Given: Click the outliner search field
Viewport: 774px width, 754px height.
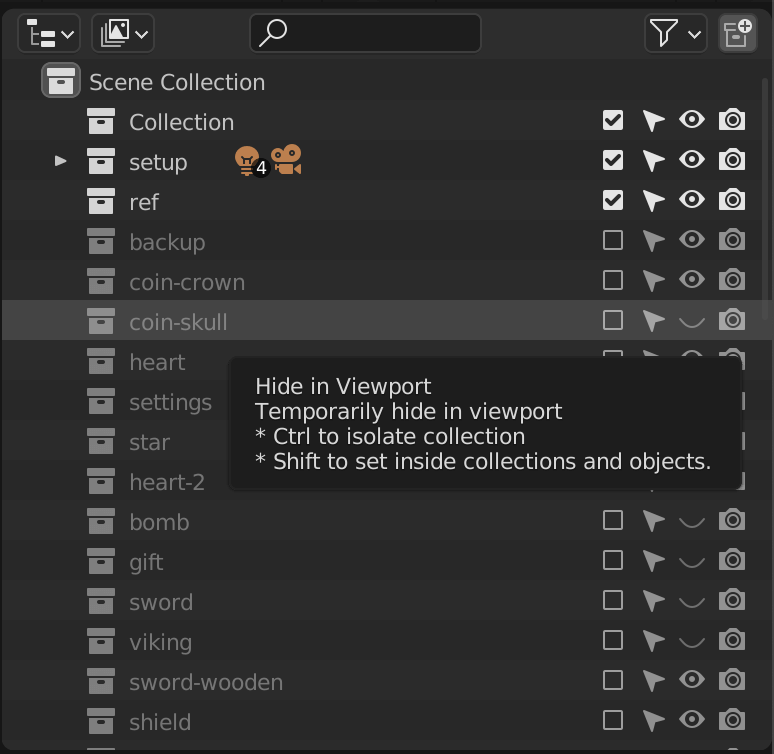Looking at the screenshot, I should pos(365,33).
